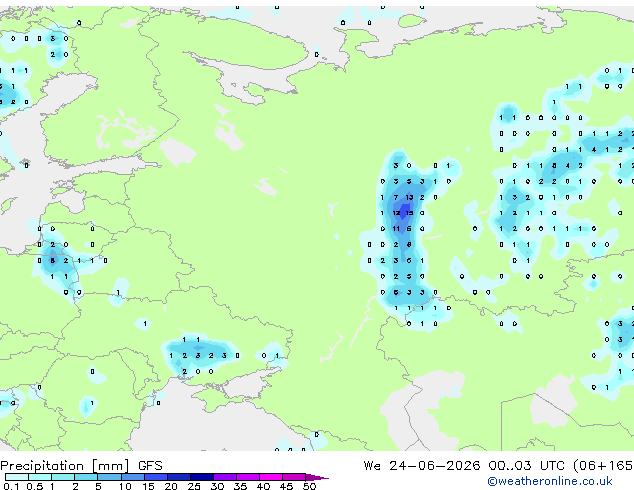The width and height of the screenshot is (634, 490).
Task: Click the 'GFS' model label
Action: click(150, 466)
